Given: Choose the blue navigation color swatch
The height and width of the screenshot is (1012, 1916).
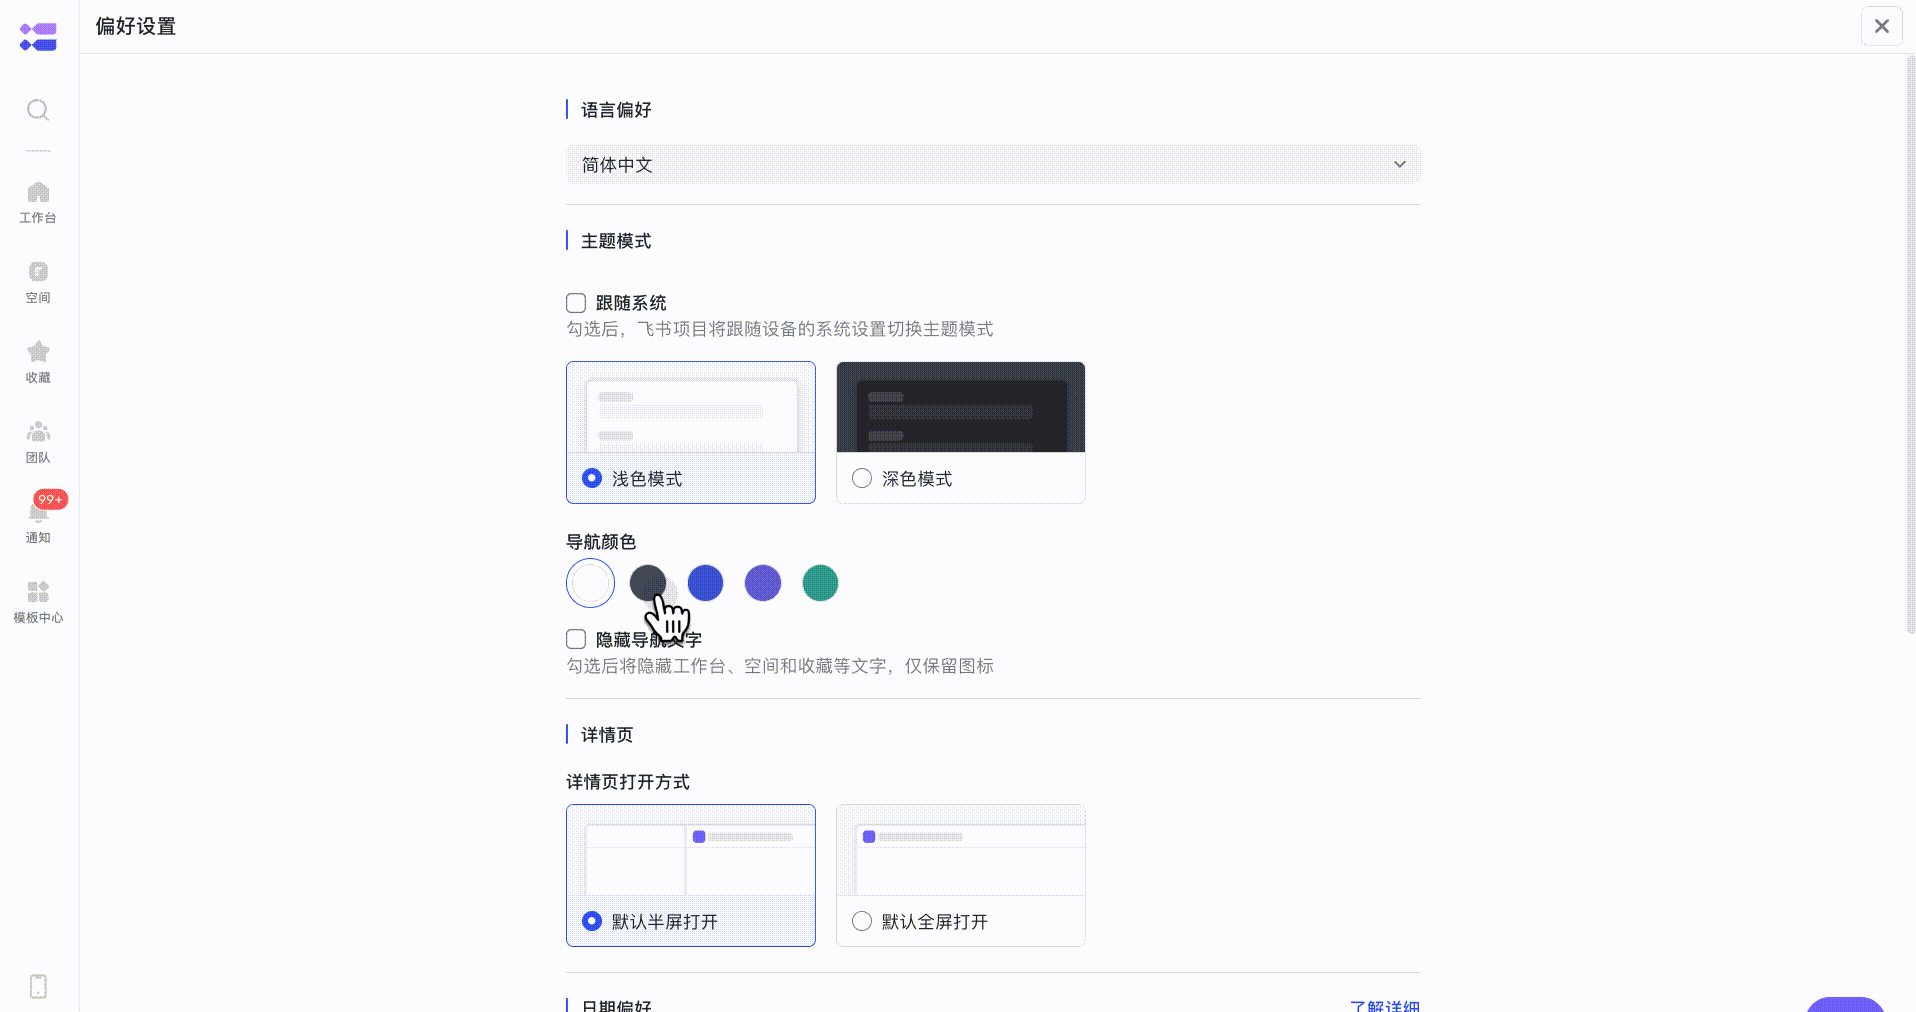Looking at the screenshot, I should [x=705, y=583].
